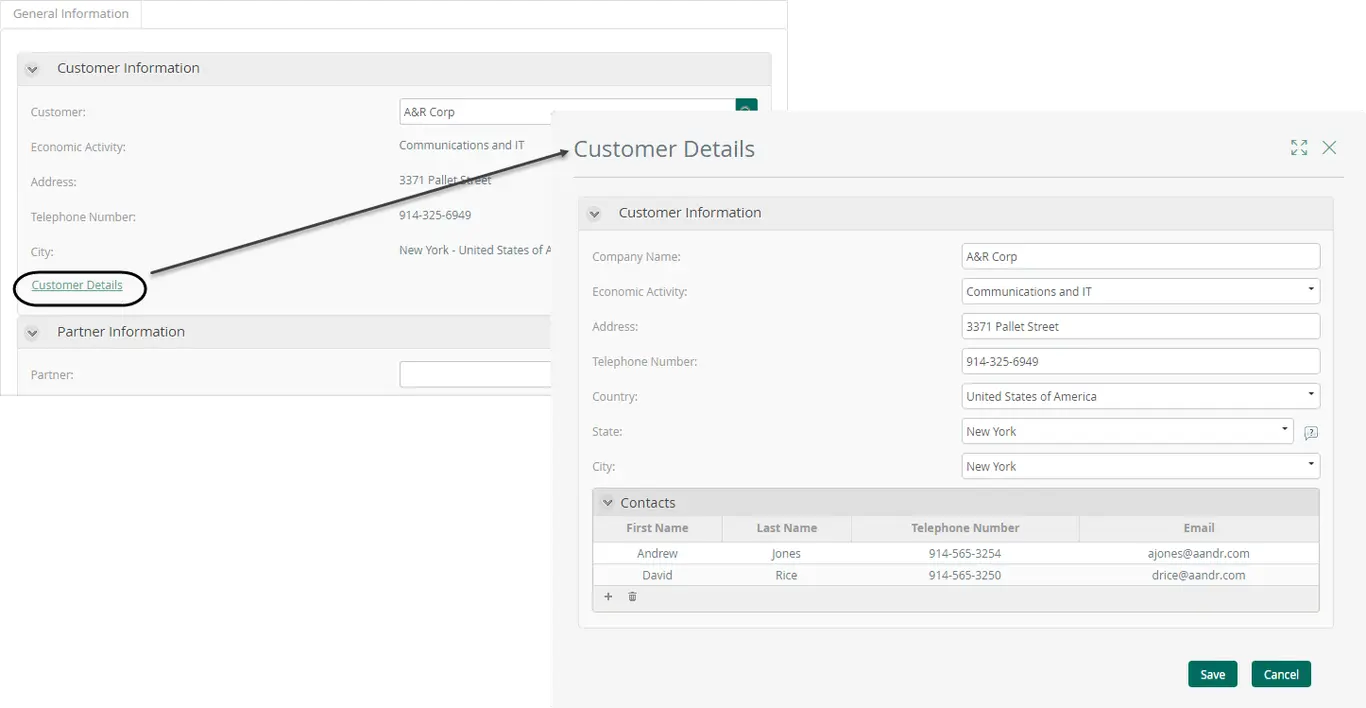Viewport: 1366px width, 708px height.
Task: Switch to the General Information tab
Action: (x=71, y=14)
